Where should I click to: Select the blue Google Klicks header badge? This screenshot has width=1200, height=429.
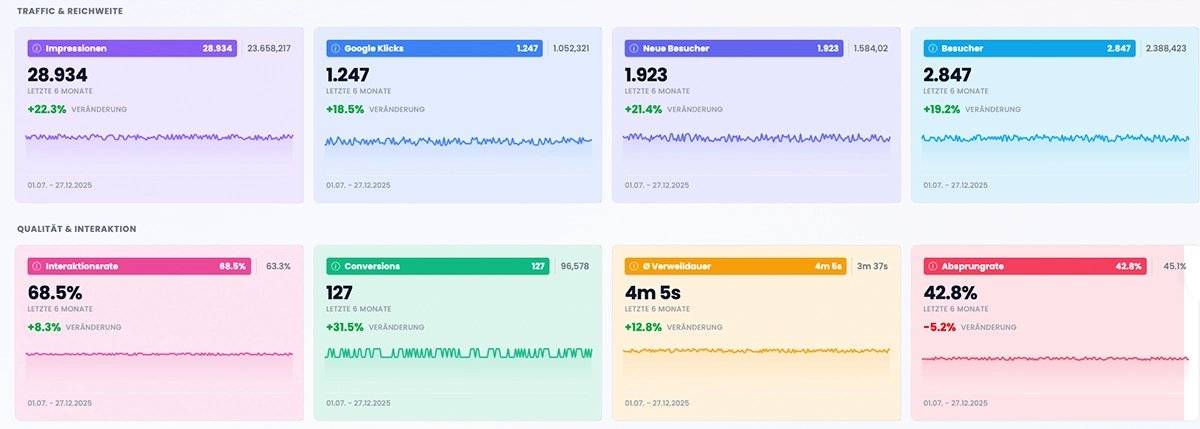pyautogui.click(x=434, y=48)
